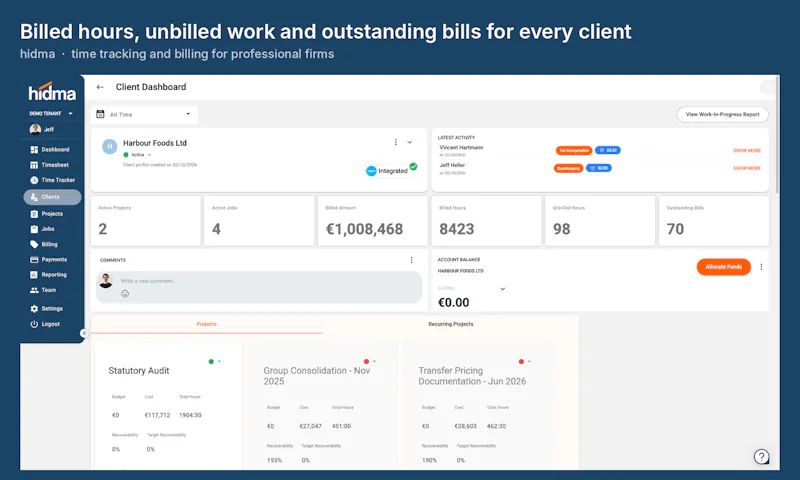The image size is (800, 480).
Task: Click Group Consolidation total hours 451:00
Action: 341,426
